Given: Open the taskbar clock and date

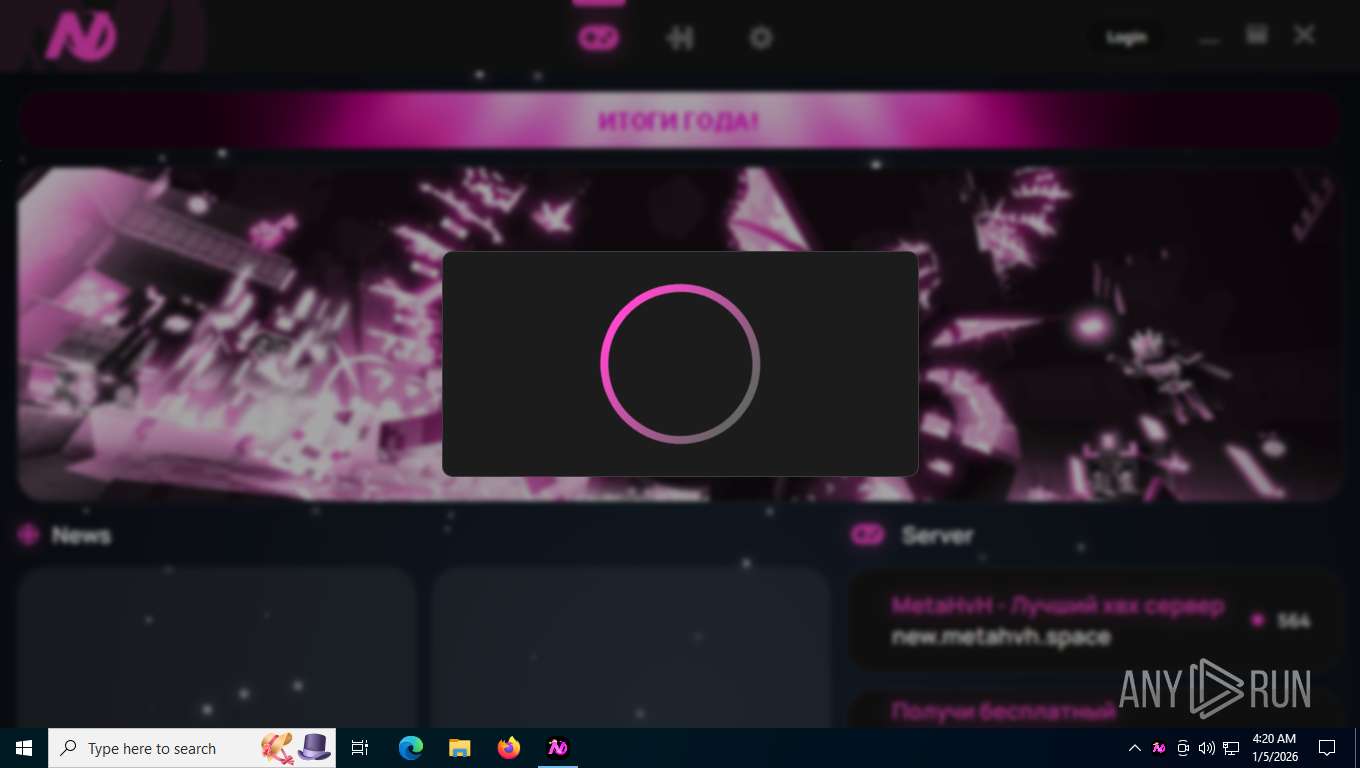Looking at the screenshot, I should click(x=1274, y=748).
